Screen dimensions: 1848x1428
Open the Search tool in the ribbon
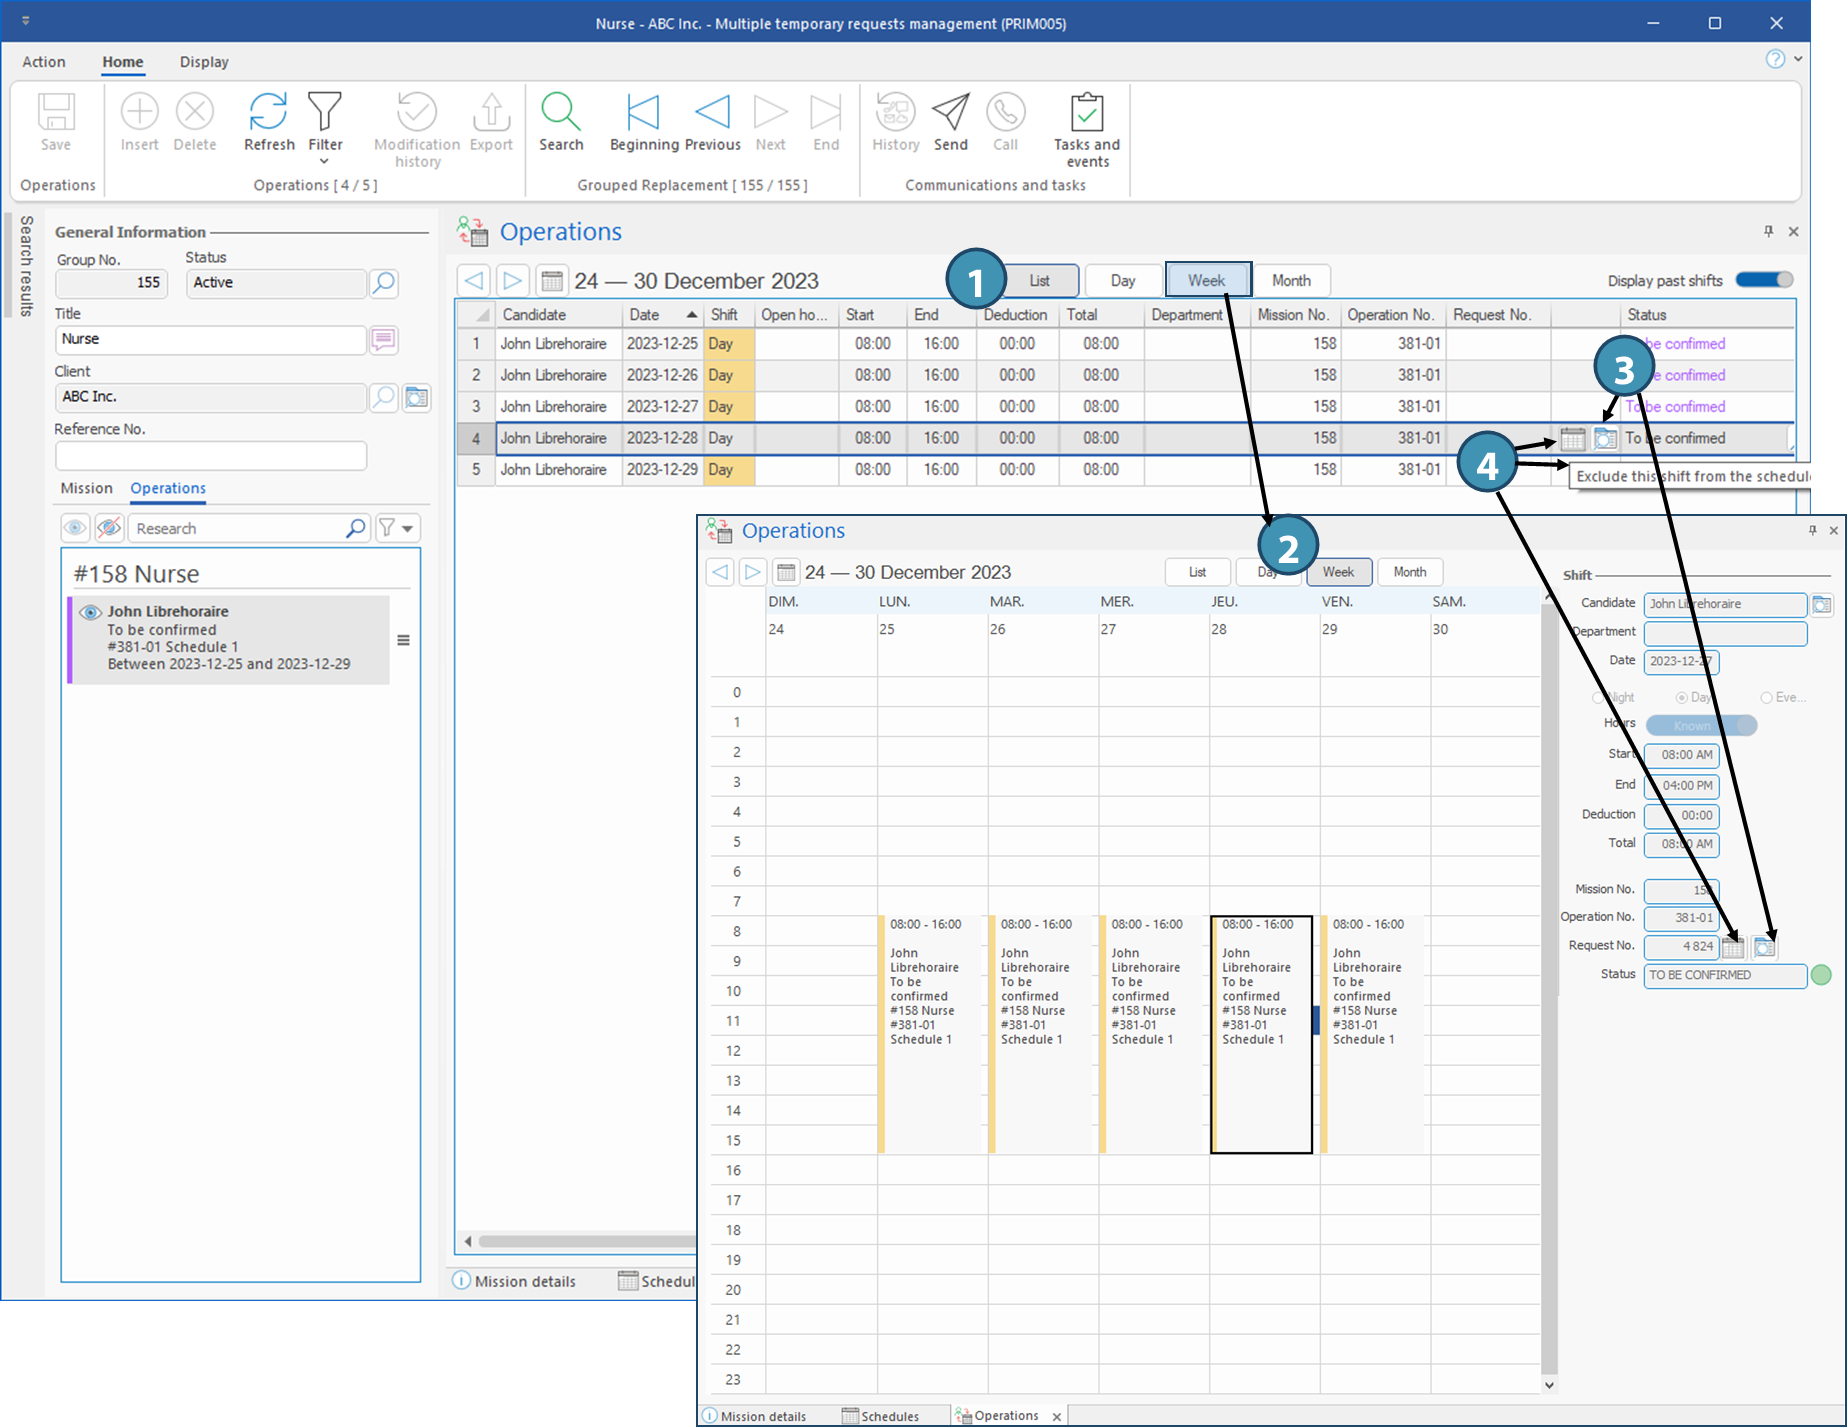pyautogui.click(x=560, y=112)
